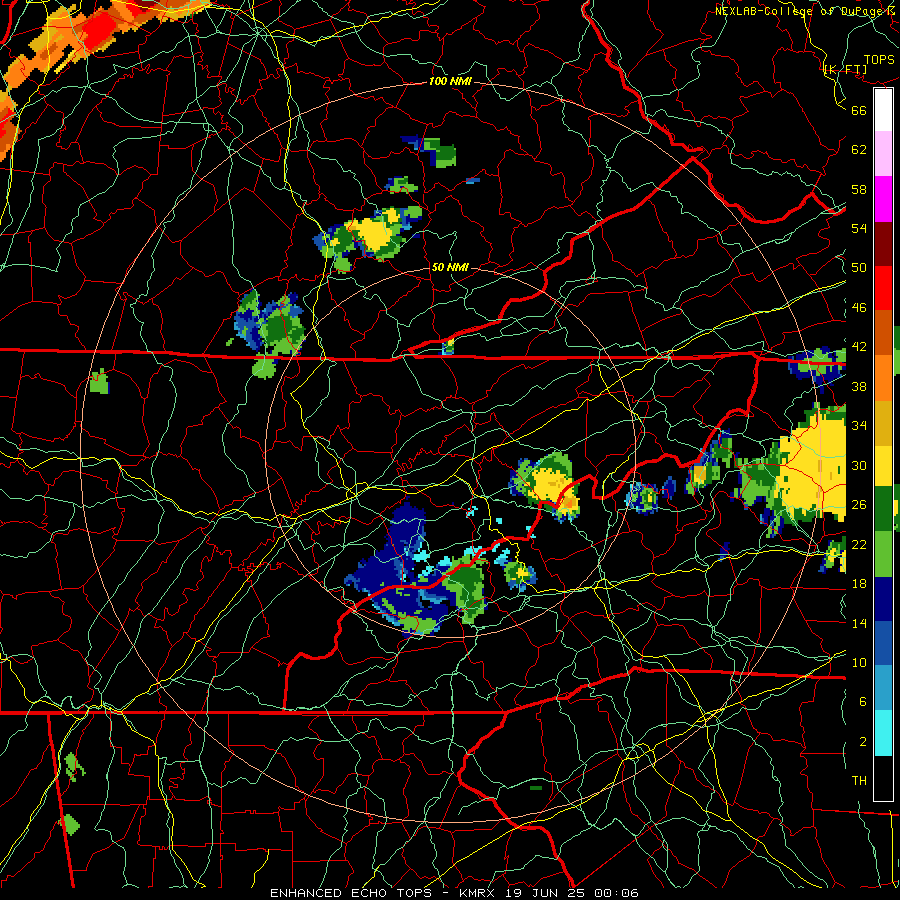This screenshot has width=900, height=900.
Task: Click the '50 NMI' range ring label
Action: [450, 267]
